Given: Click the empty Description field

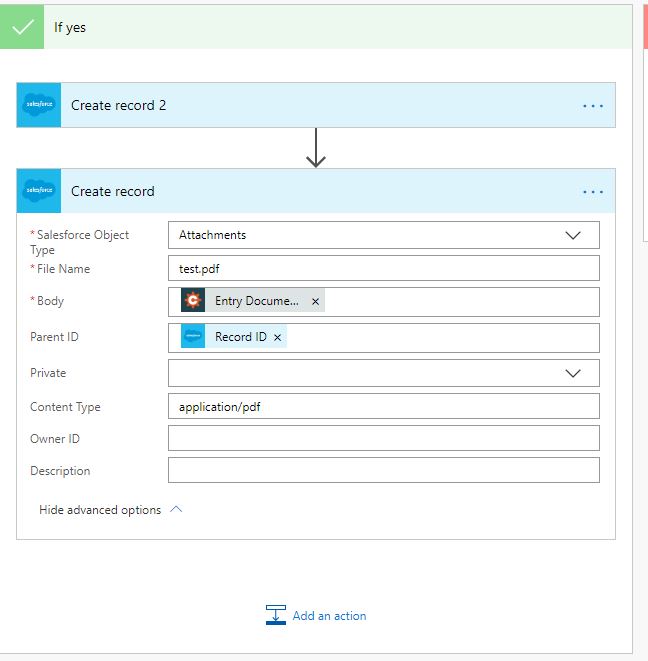Looking at the screenshot, I should coord(384,470).
